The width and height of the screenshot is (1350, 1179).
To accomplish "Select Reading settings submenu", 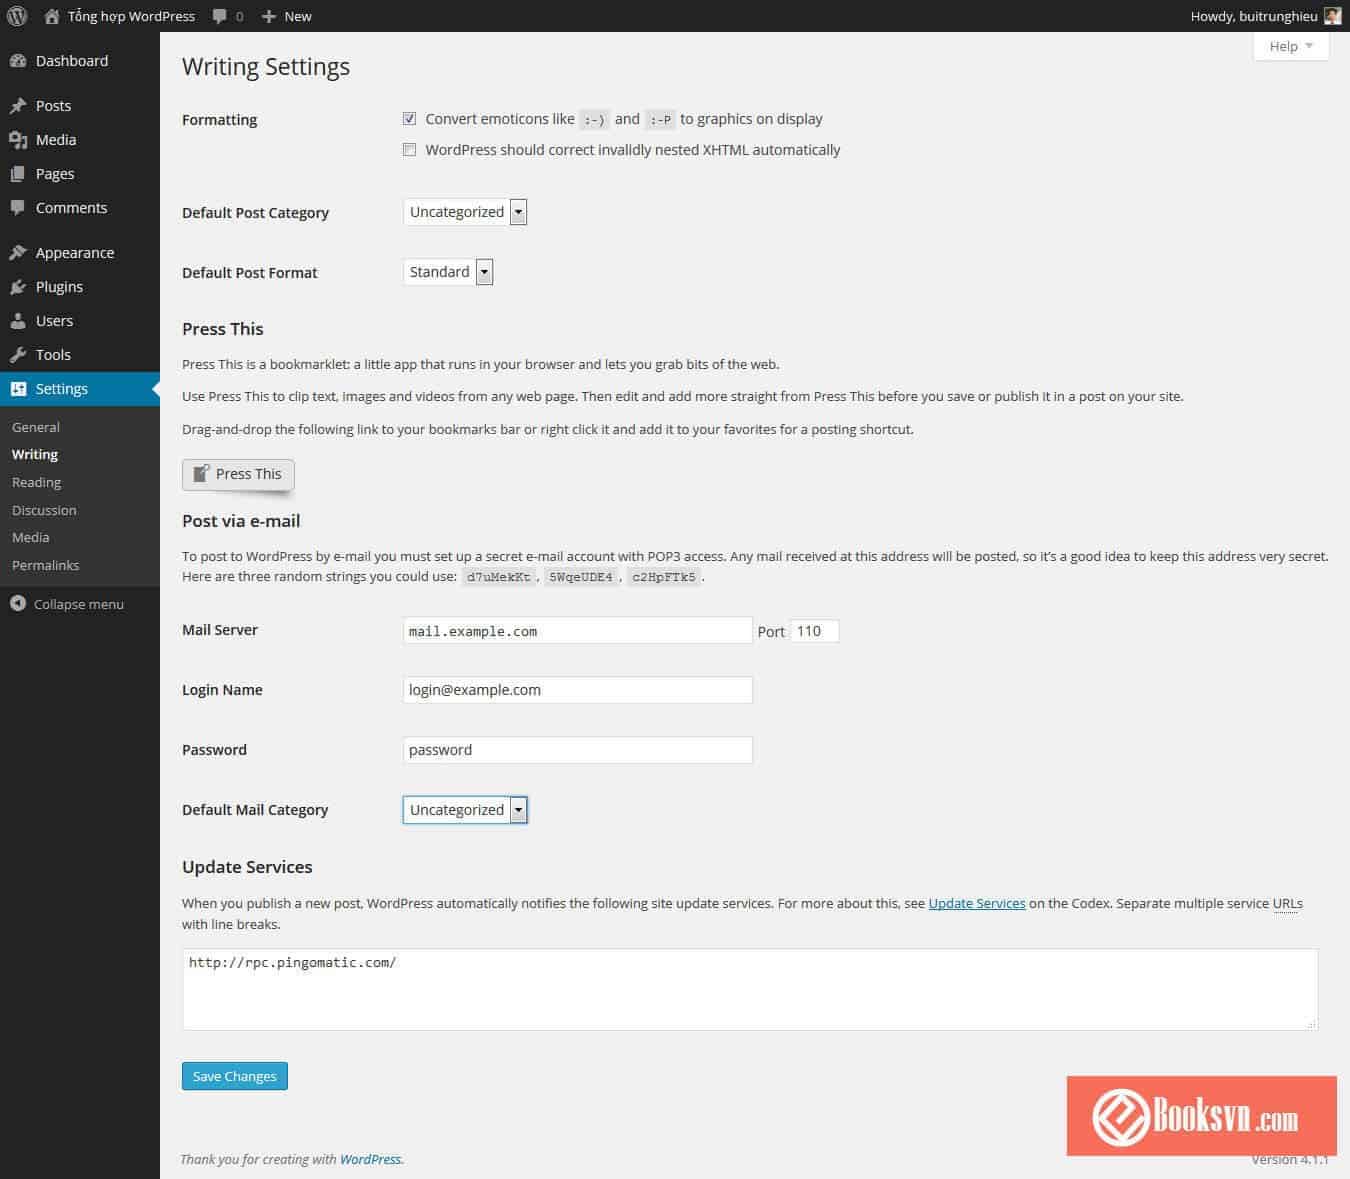I will [x=37, y=482].
